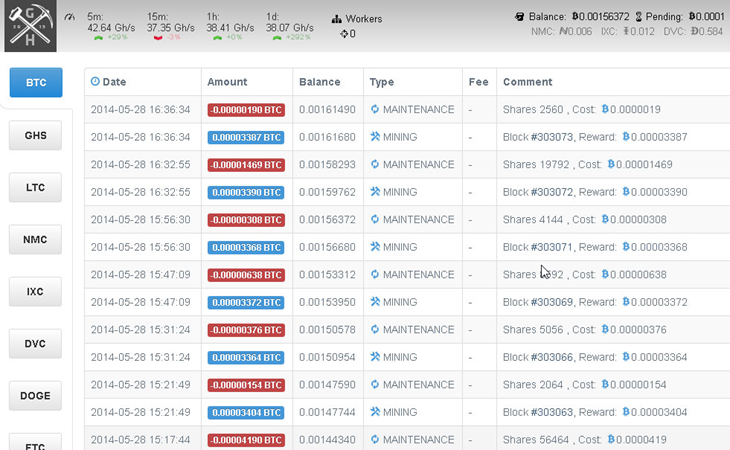Sort table by Date column header

tap(114, 82)
